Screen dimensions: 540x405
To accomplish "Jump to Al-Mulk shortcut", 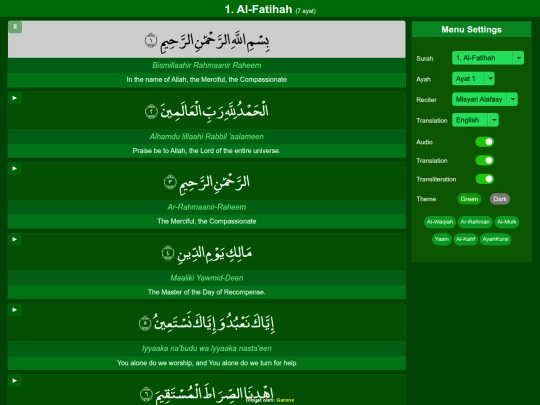I will click(507, 222).
